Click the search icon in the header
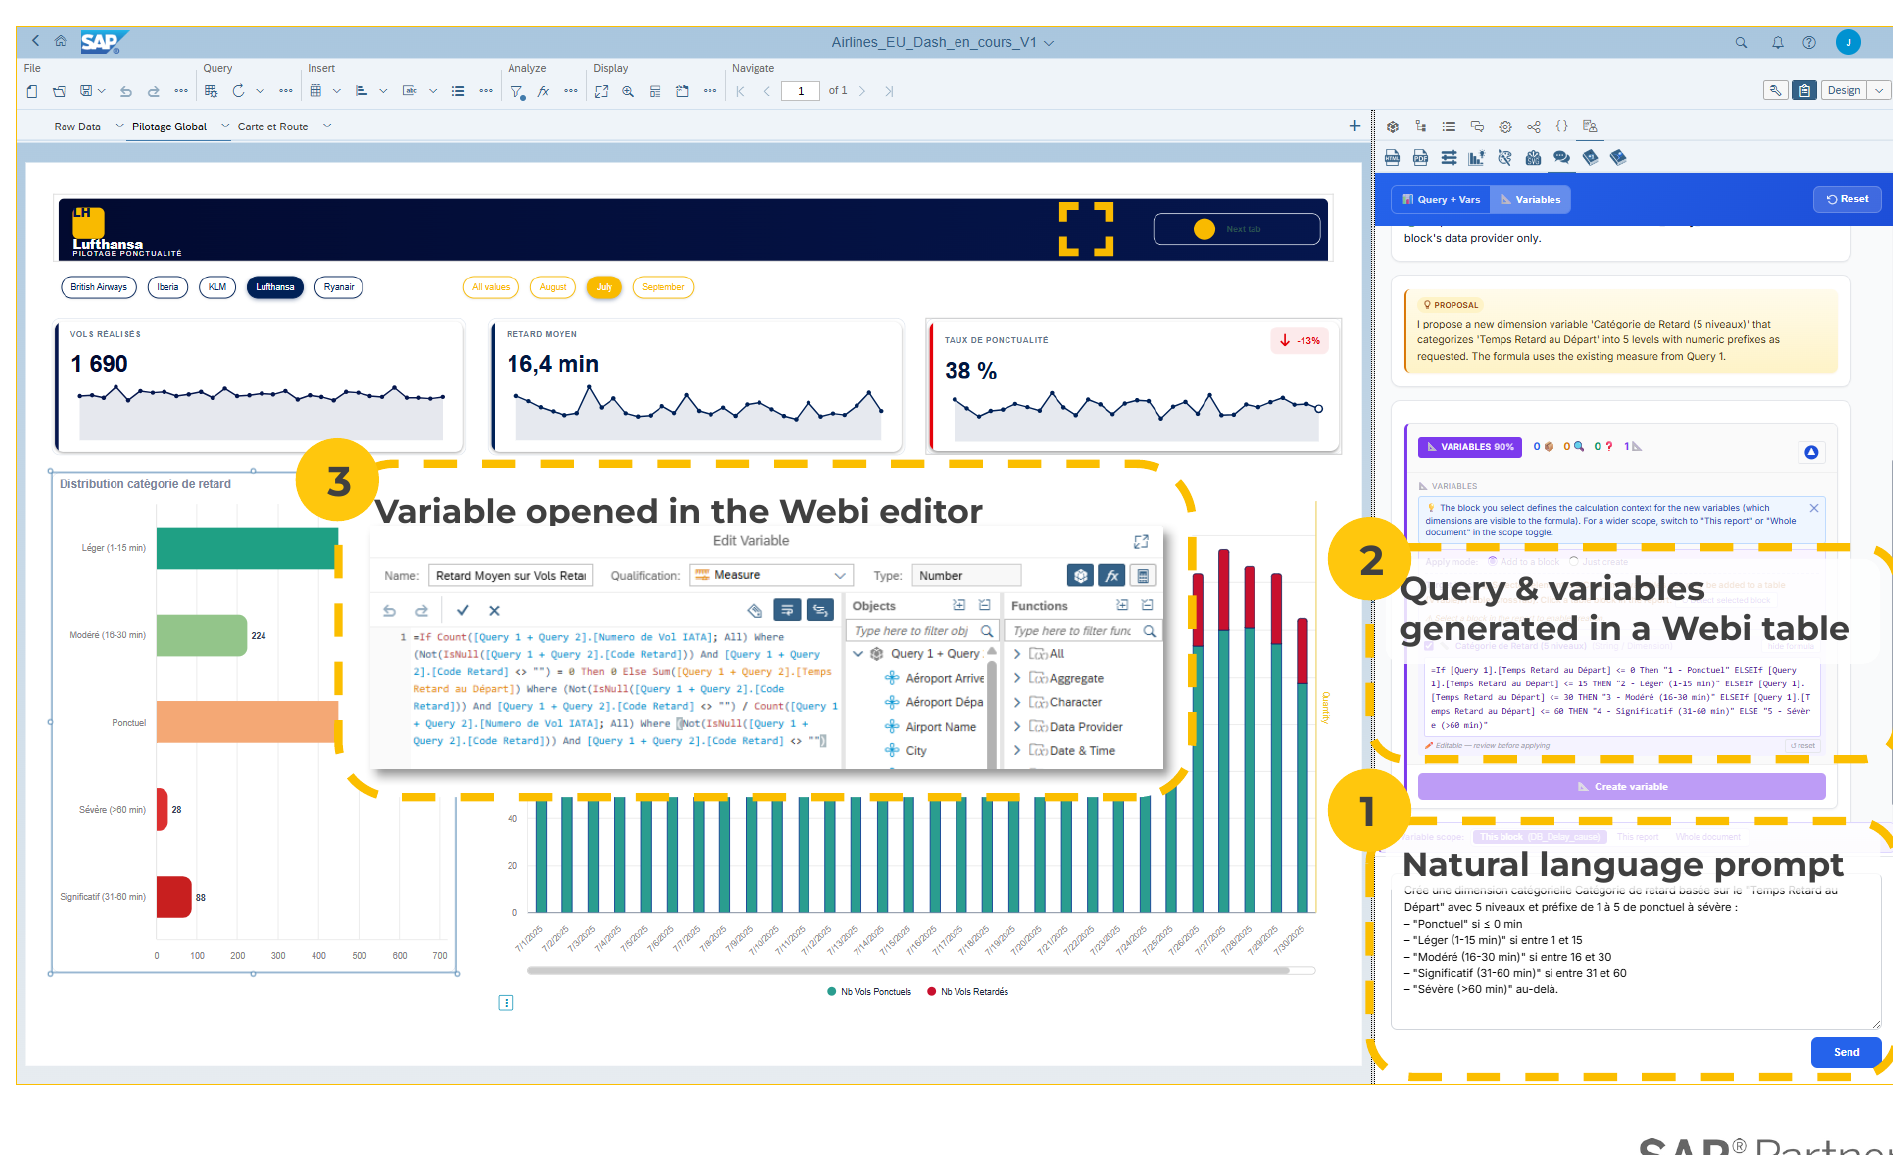 1741,42
